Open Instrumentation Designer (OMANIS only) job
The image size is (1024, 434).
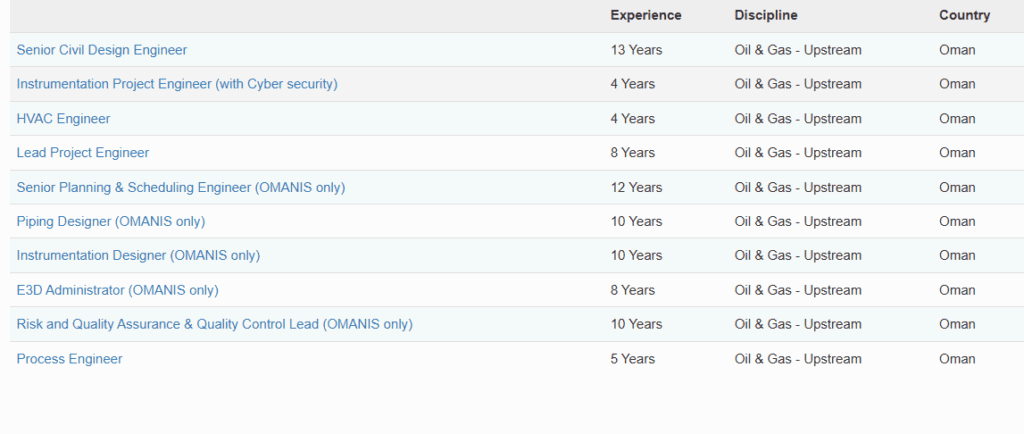click(138, 255)
